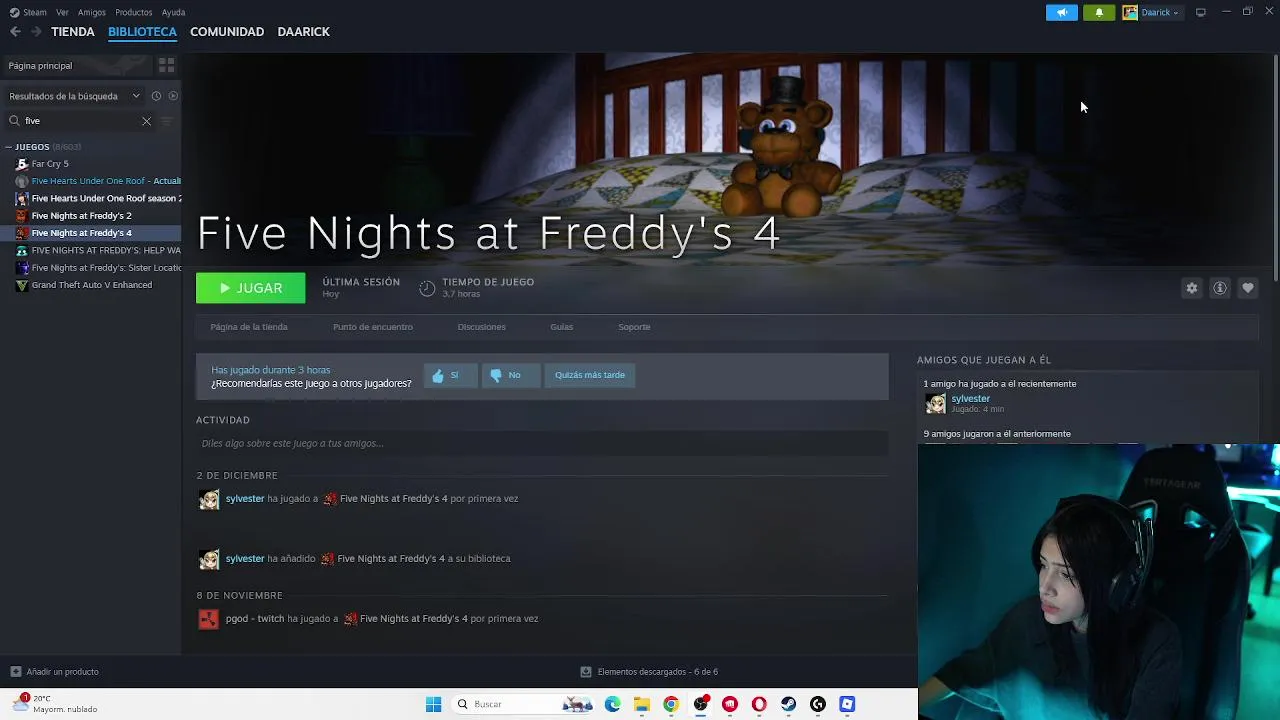1280x720 pixels.
Task: Click the add product plus icon
Action: (x=15, y=672)
